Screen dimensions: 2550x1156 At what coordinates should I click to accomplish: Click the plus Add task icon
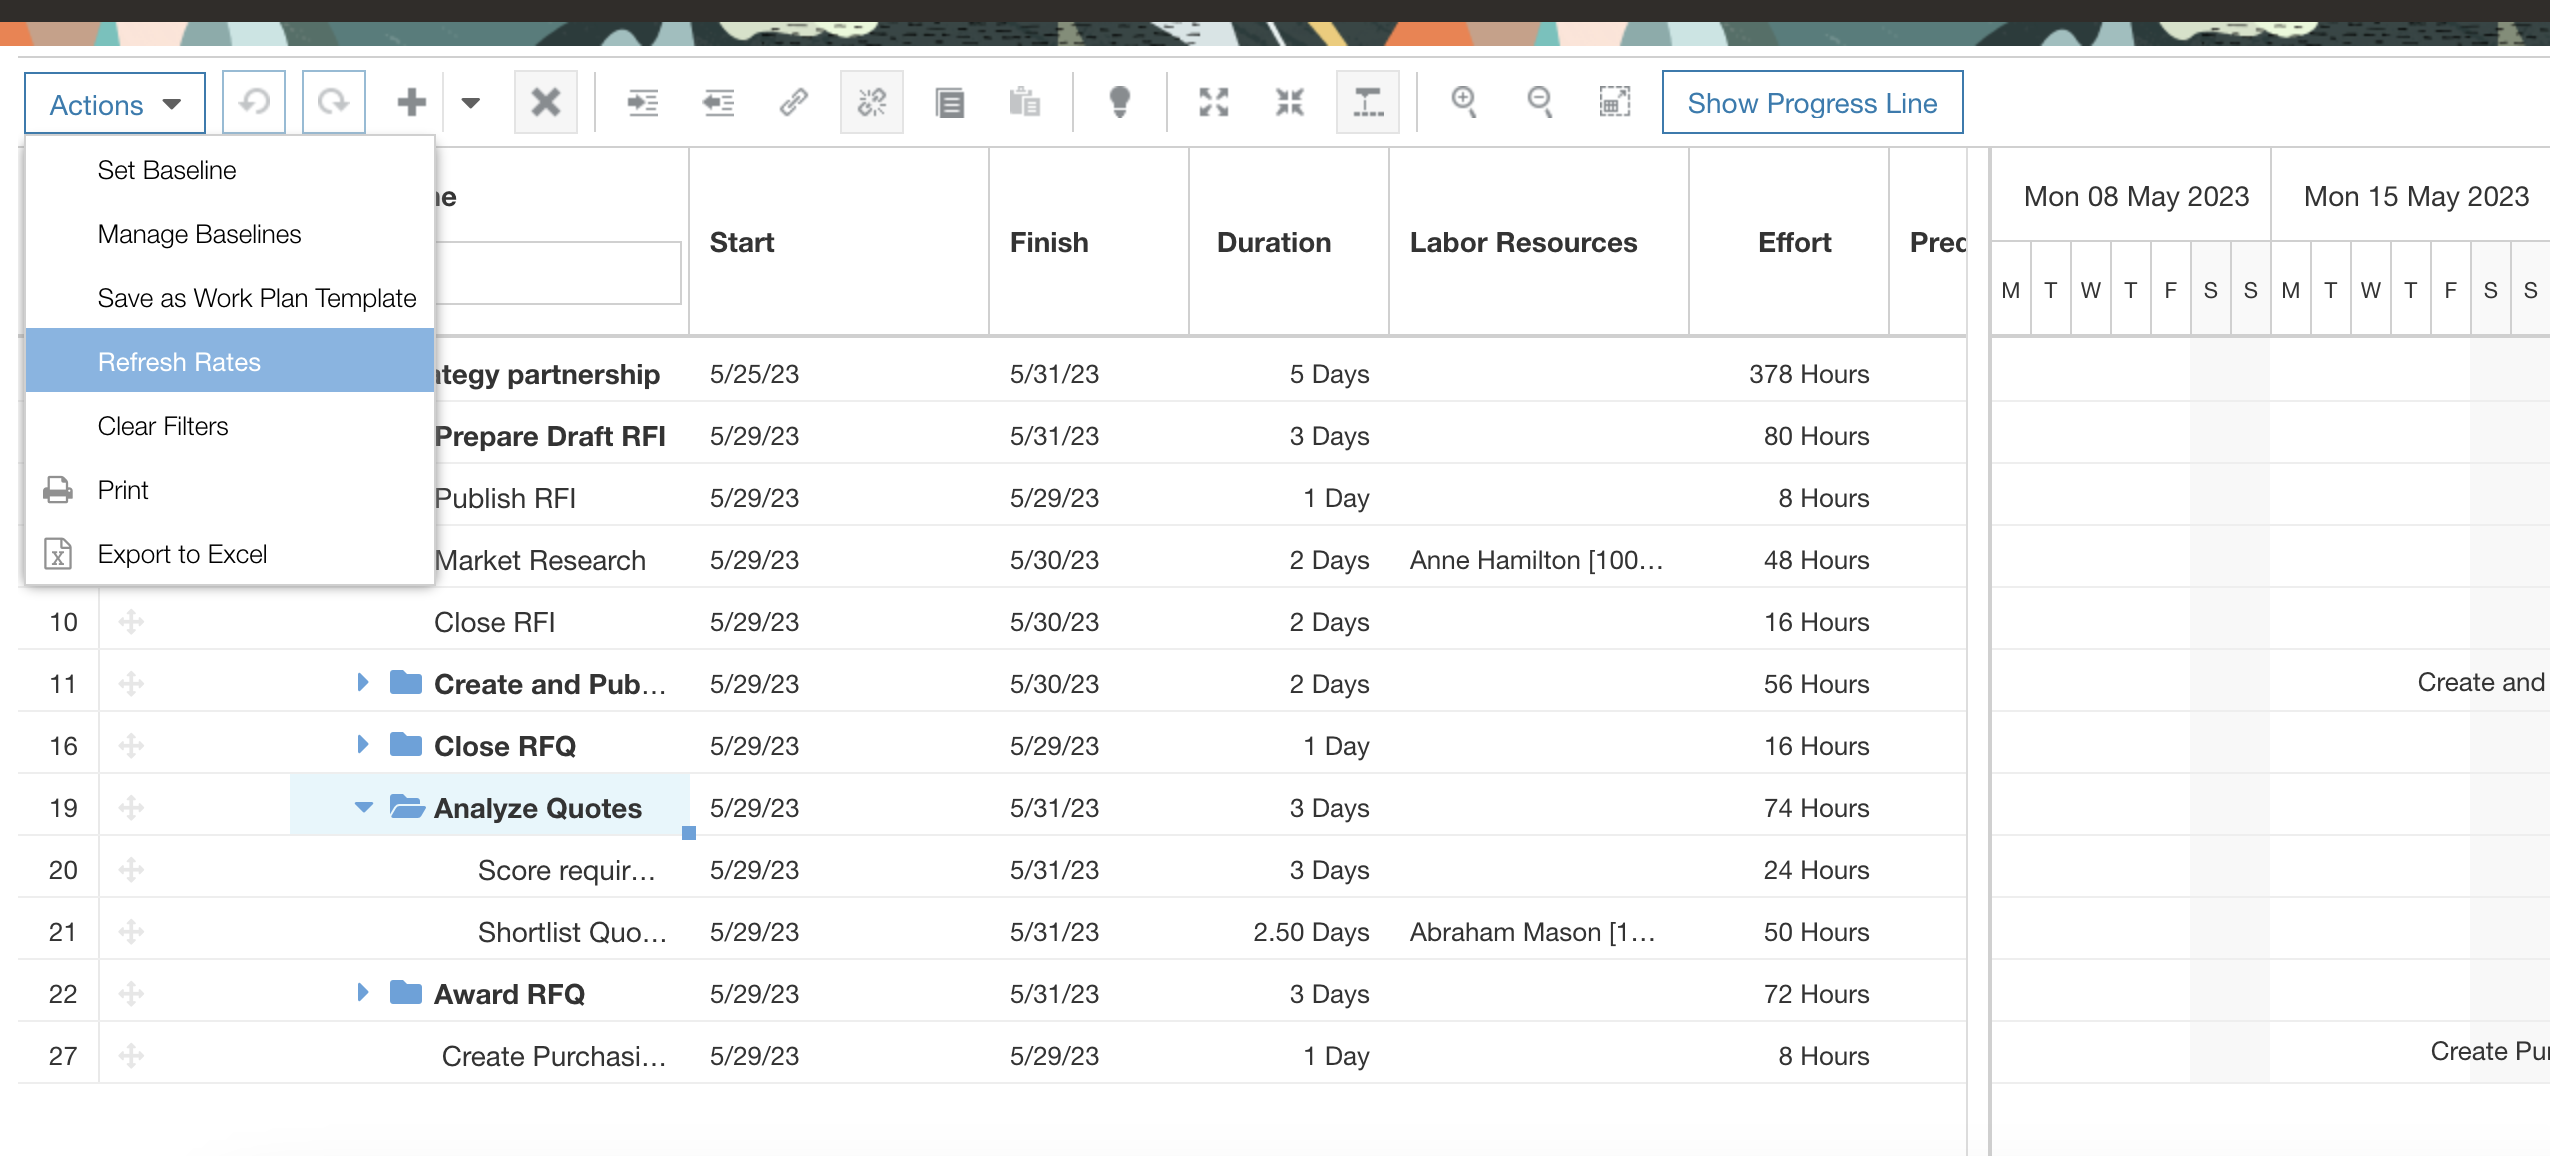[x=411, y=102]
